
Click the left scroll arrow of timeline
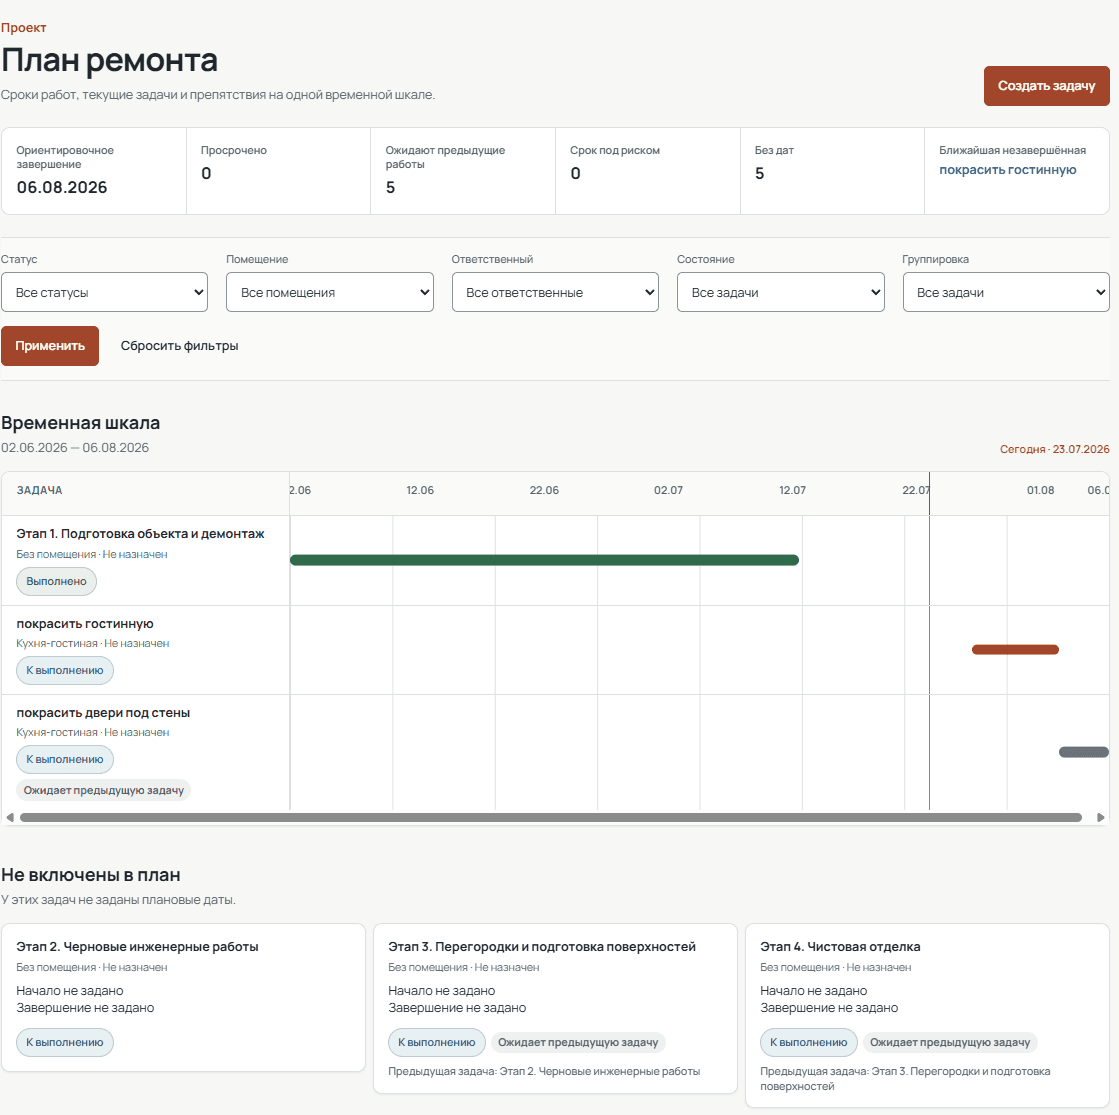10,817
